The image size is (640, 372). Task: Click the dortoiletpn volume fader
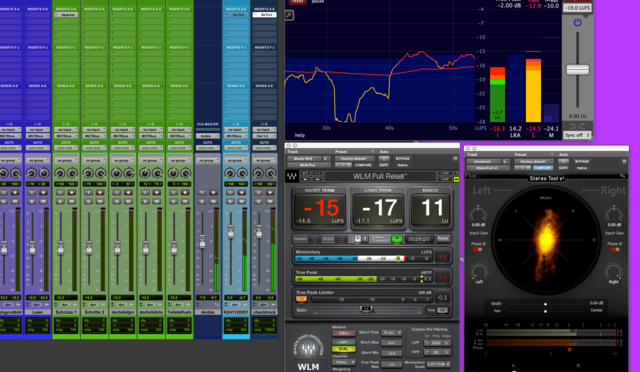pos(118,247)
